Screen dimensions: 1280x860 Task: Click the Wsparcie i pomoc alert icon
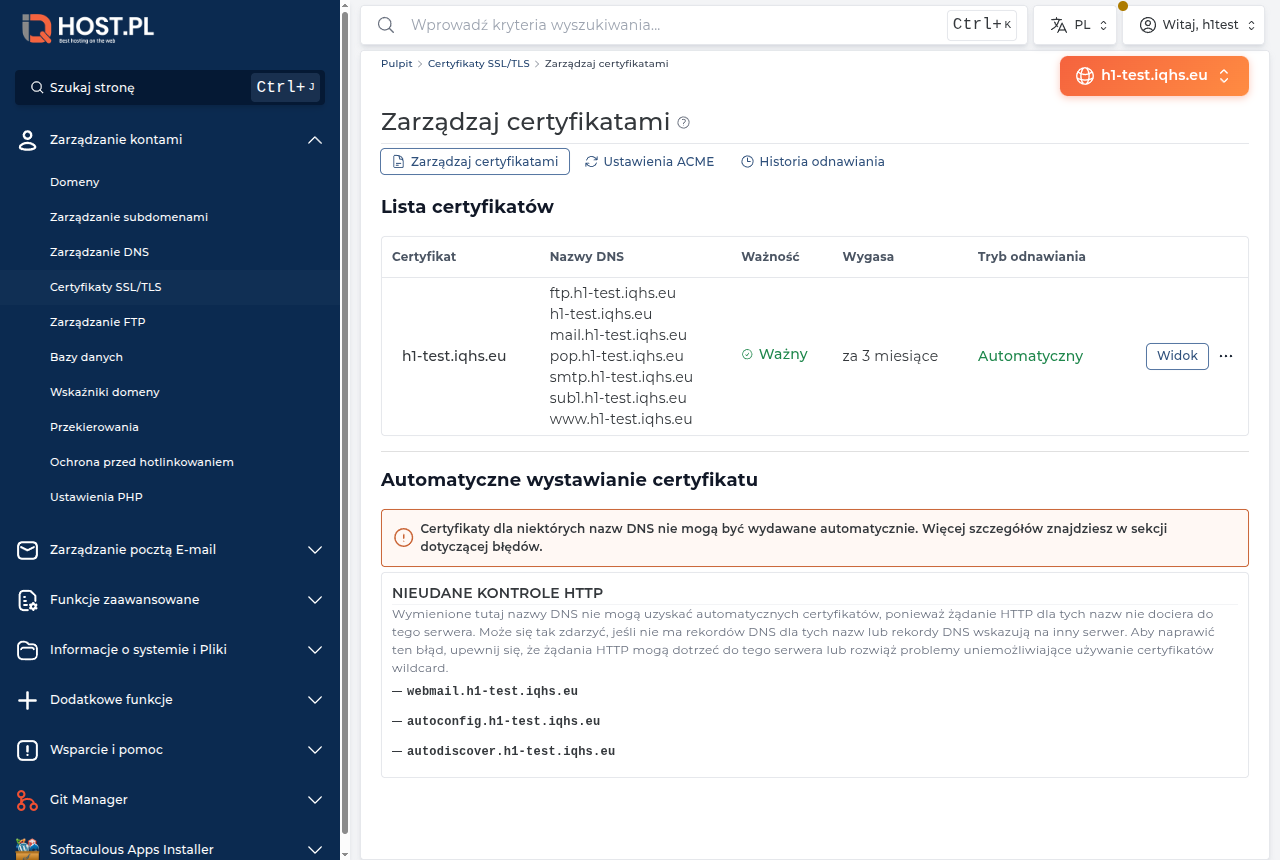point(28,750)
